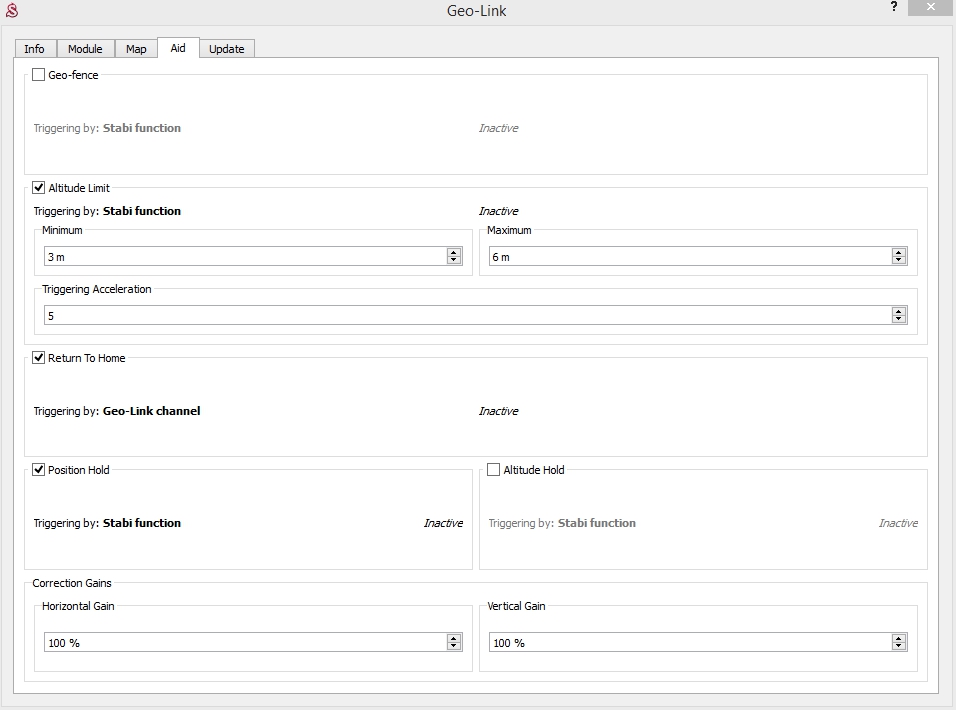This screenshot has height=710, width=956.
Task: Enable the Altitude Hold checkbox
Action: tap(494, 470)
